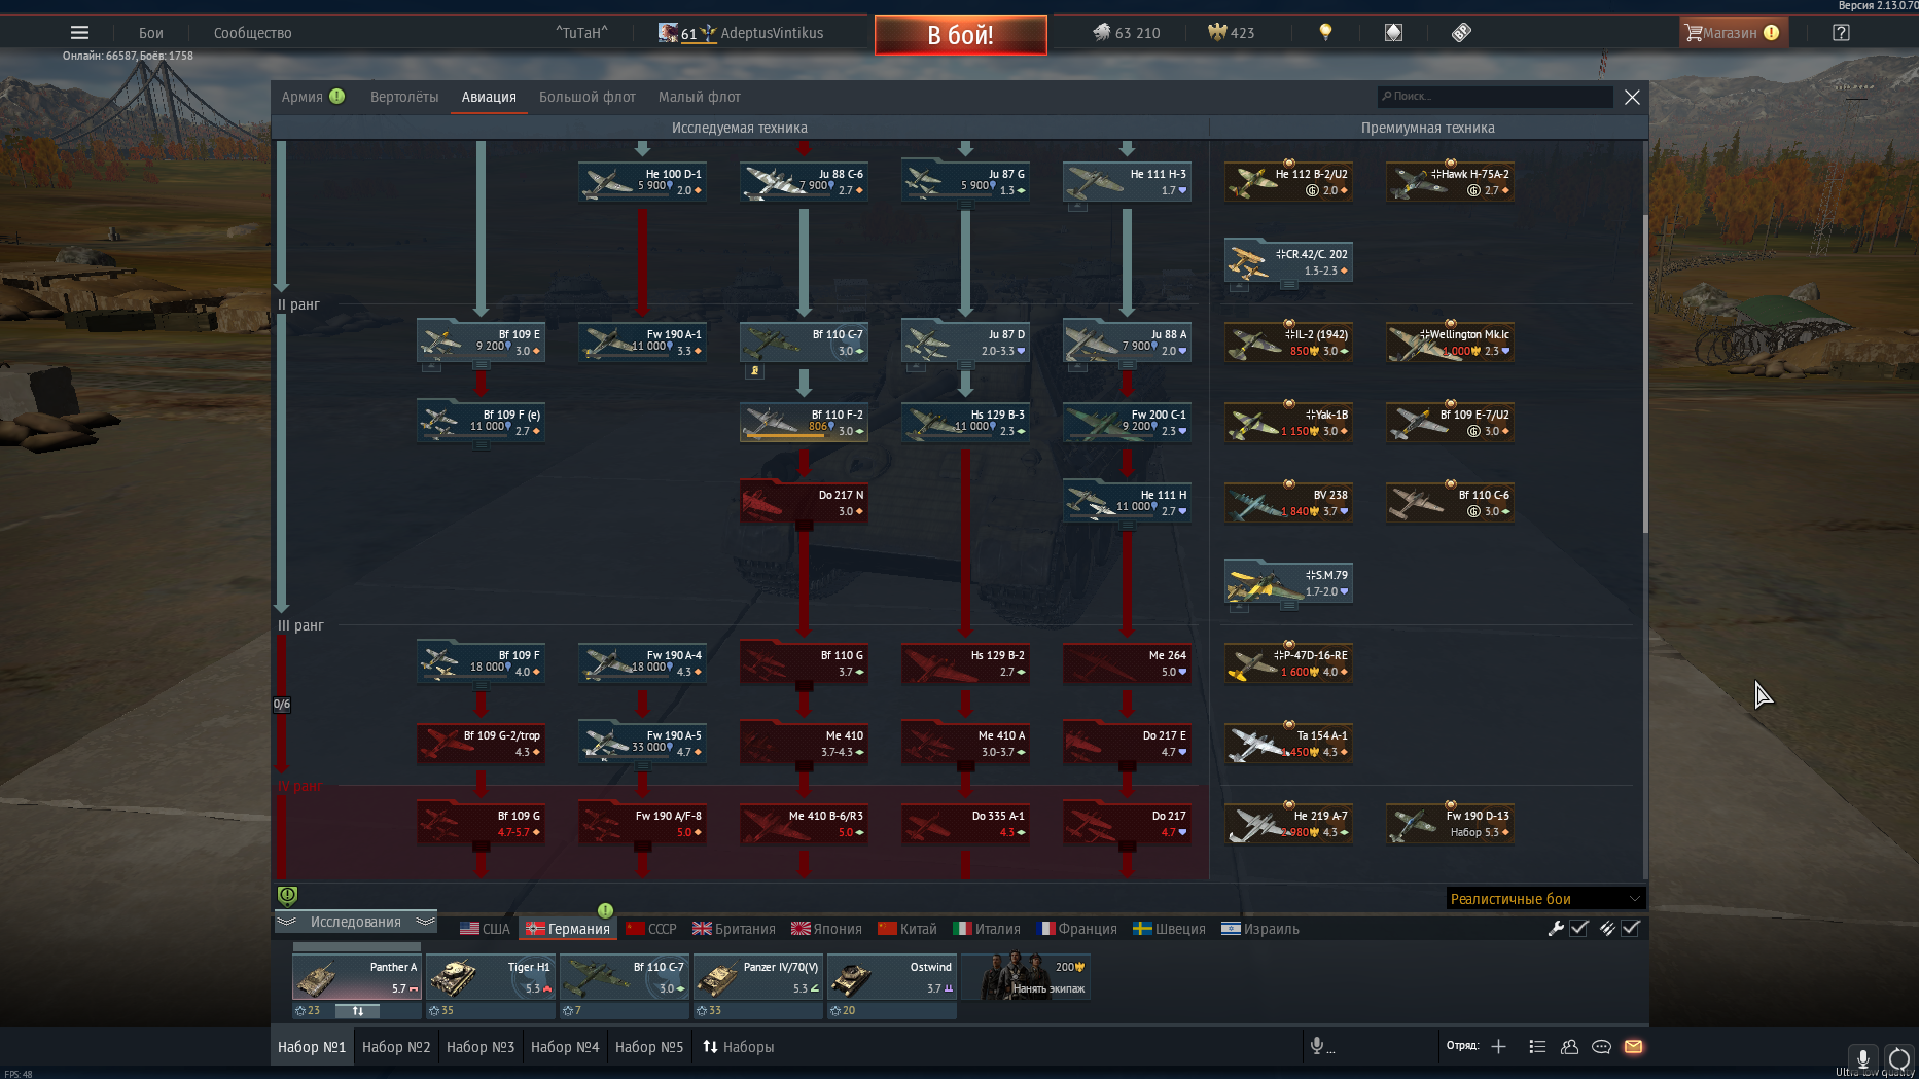
Task: Select the locked Do 217 N aircraft
Action: [x=804, y=502]
